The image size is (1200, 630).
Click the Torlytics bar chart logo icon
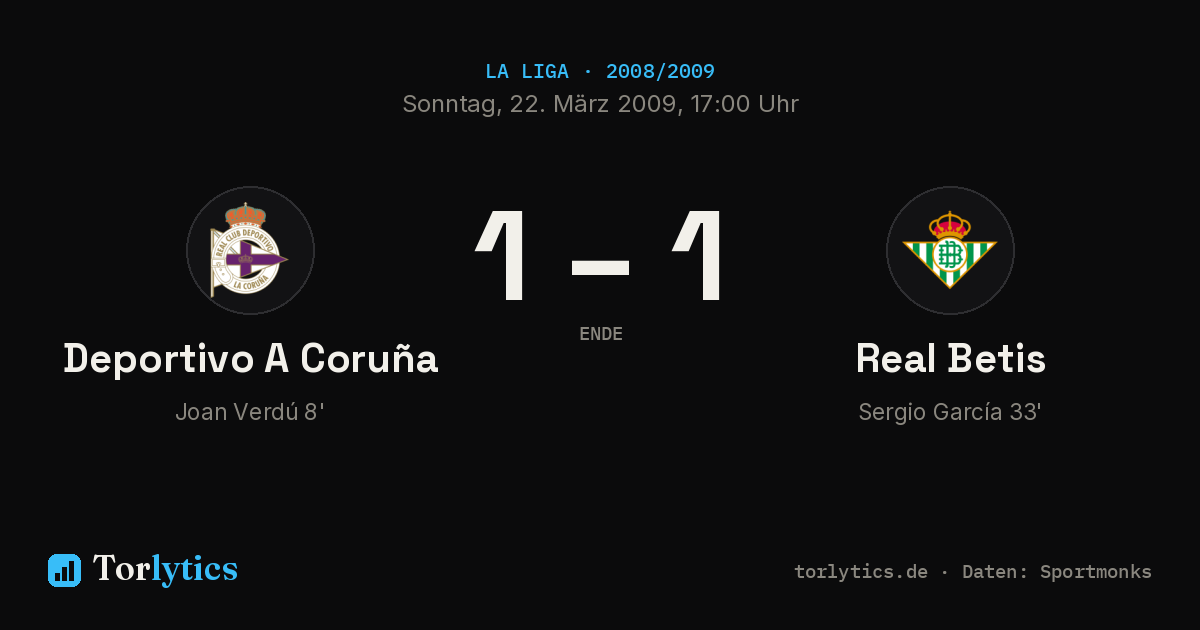[64, 570]
